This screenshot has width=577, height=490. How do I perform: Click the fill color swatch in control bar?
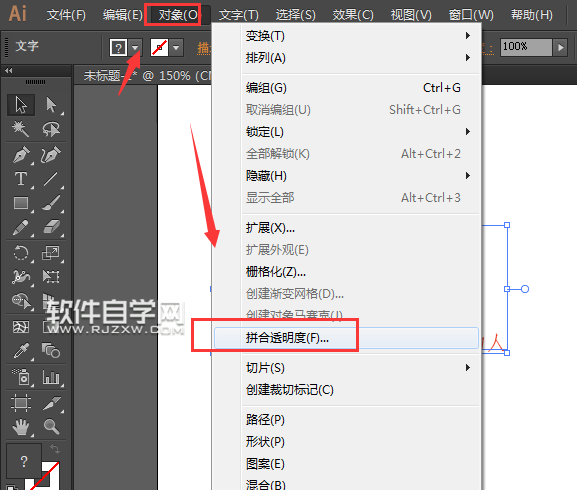tap(118, 48)
